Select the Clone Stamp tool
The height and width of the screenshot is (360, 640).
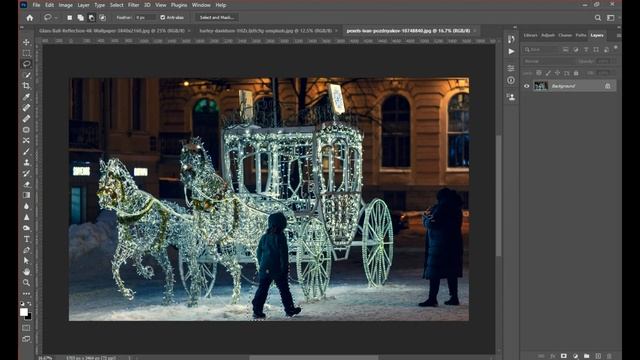[26, 162]
